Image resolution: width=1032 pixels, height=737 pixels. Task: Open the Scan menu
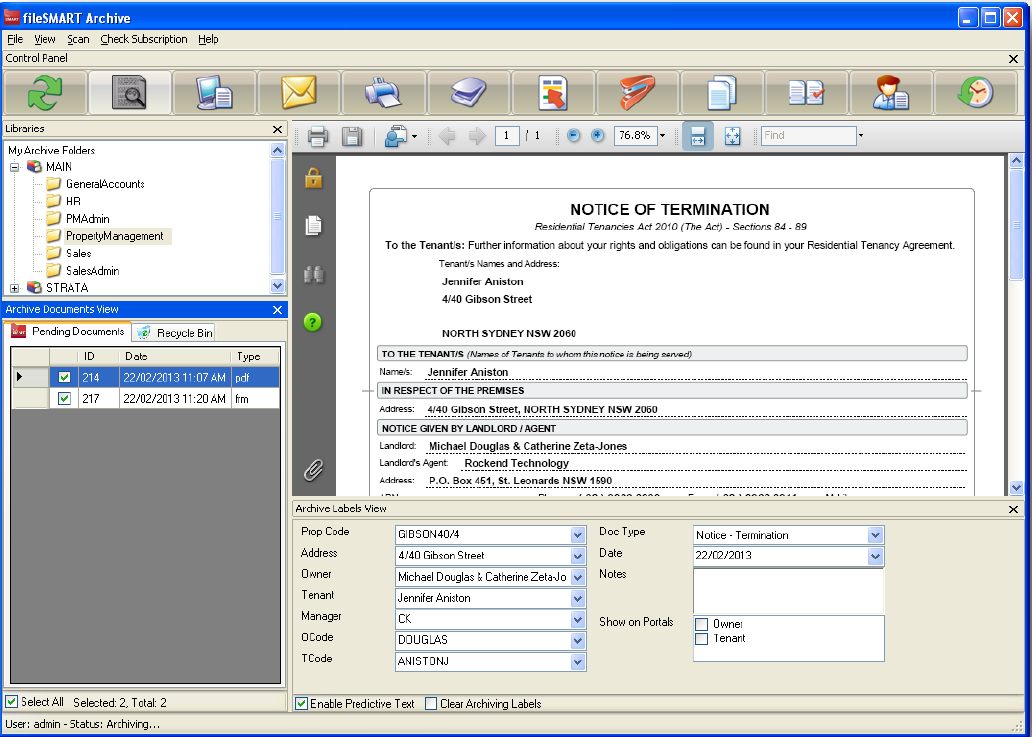click(x=78, y=39)
